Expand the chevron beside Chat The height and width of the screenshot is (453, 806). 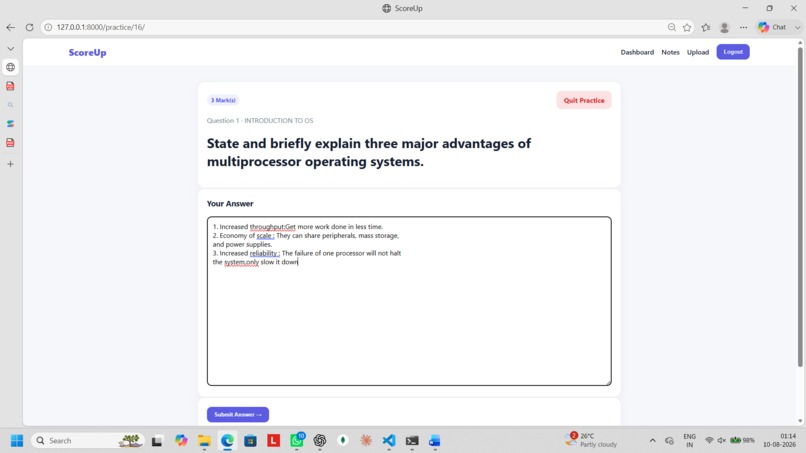[x=797, y=27]
